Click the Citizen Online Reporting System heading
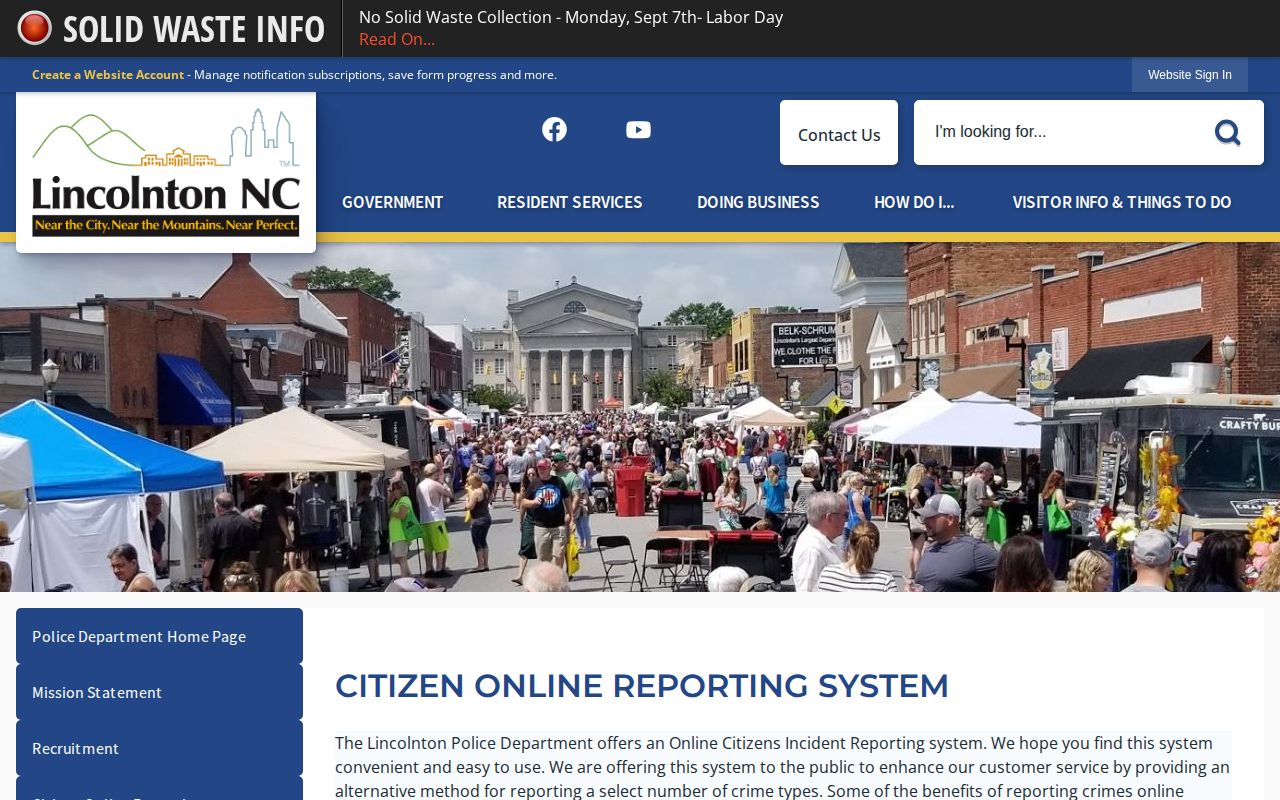Screen dimensions: 1280x800 pyautogui.click(x=642, y=686)
